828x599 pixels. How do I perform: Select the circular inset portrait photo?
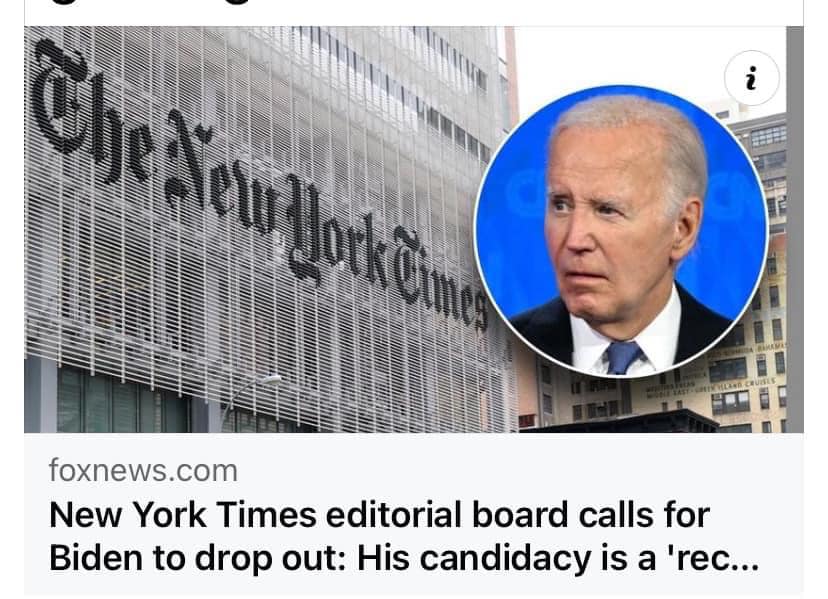621,231
